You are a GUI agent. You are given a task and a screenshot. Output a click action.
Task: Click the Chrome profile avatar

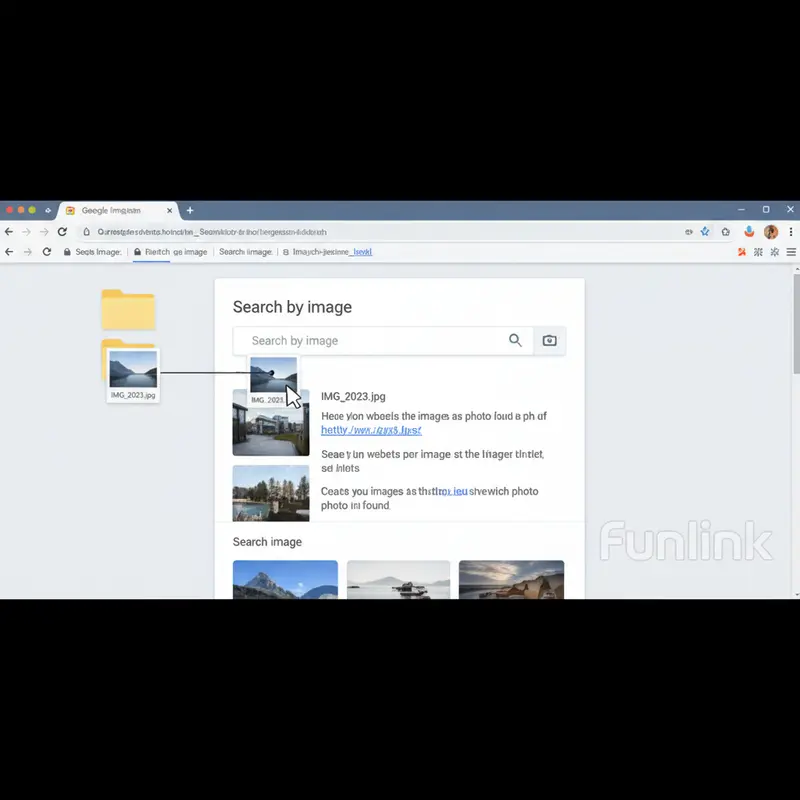click(770, 231)
